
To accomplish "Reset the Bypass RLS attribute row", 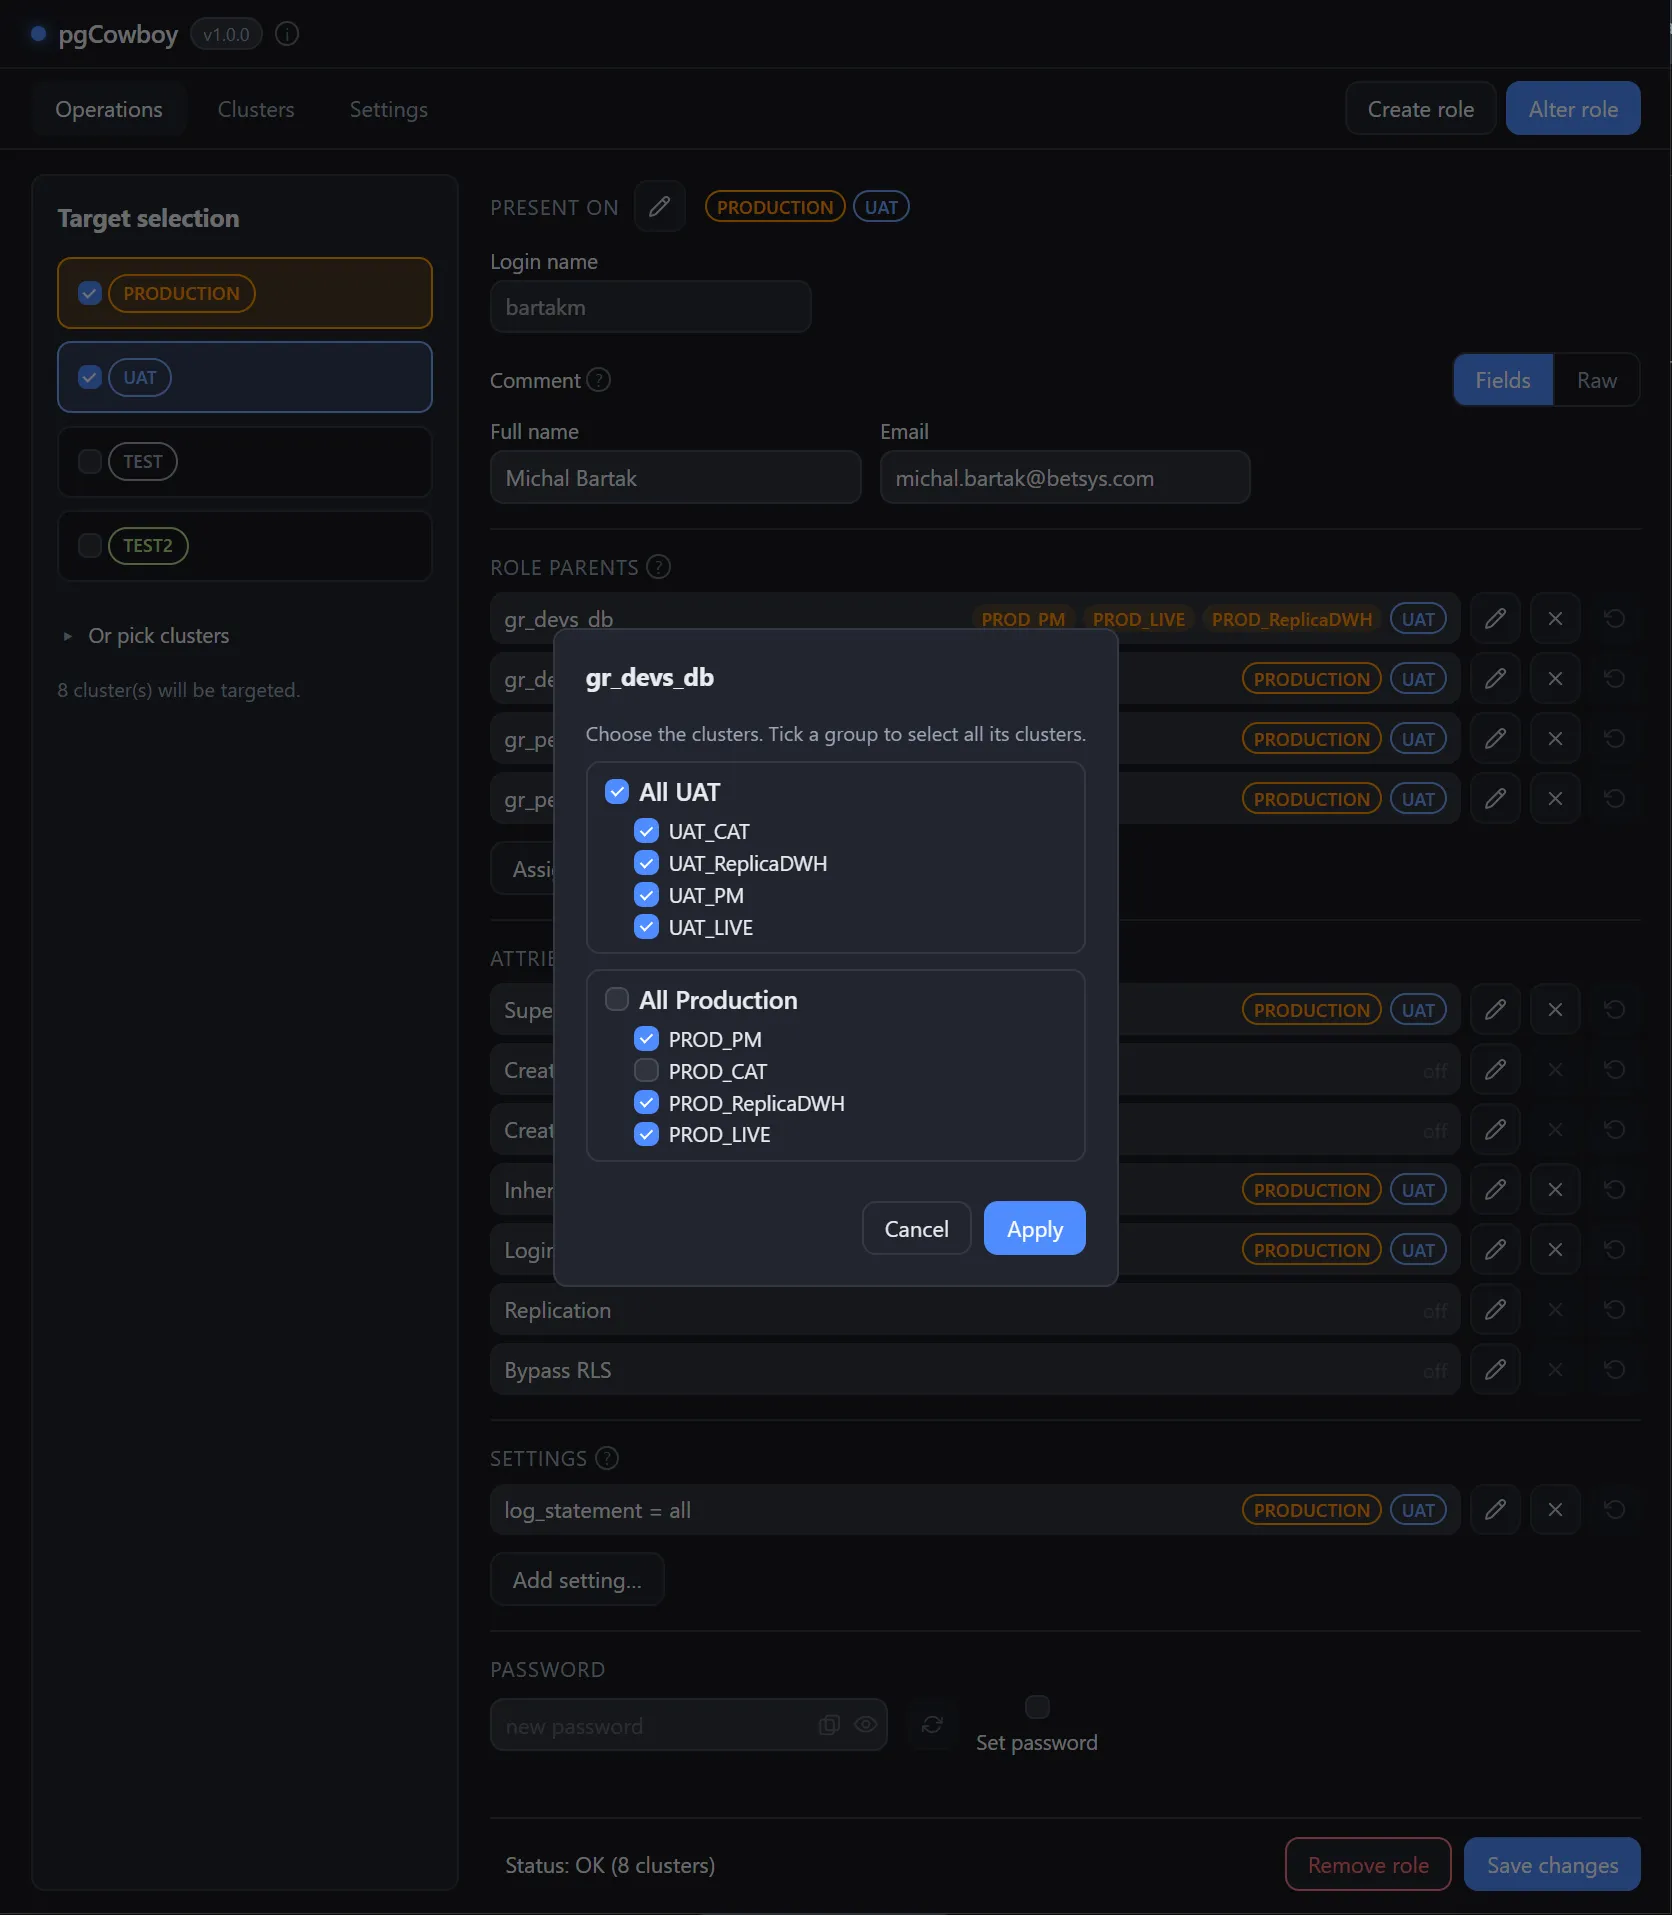I will pos(1614,1369).
